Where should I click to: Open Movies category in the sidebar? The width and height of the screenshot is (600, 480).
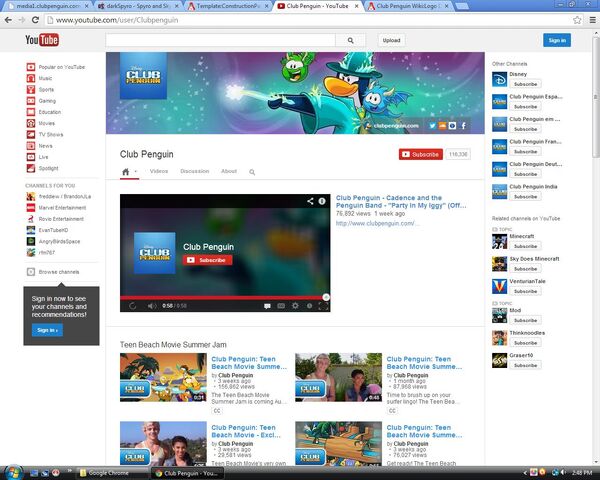[41, 123]
